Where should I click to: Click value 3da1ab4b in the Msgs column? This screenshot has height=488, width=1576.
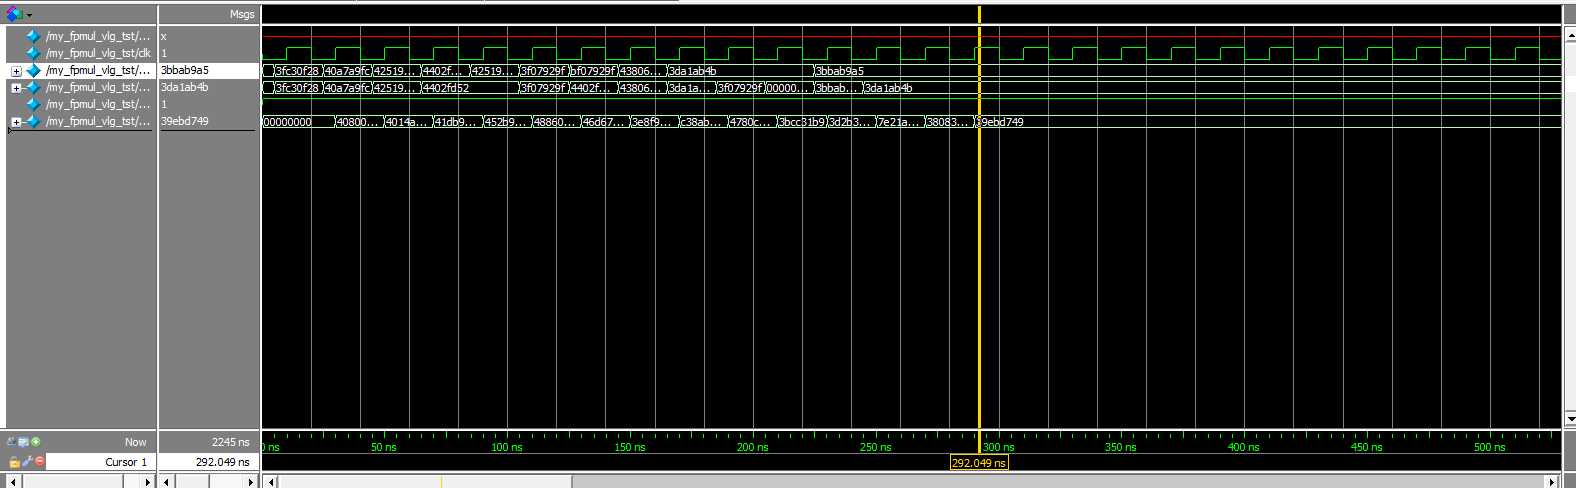coord(185,87)
